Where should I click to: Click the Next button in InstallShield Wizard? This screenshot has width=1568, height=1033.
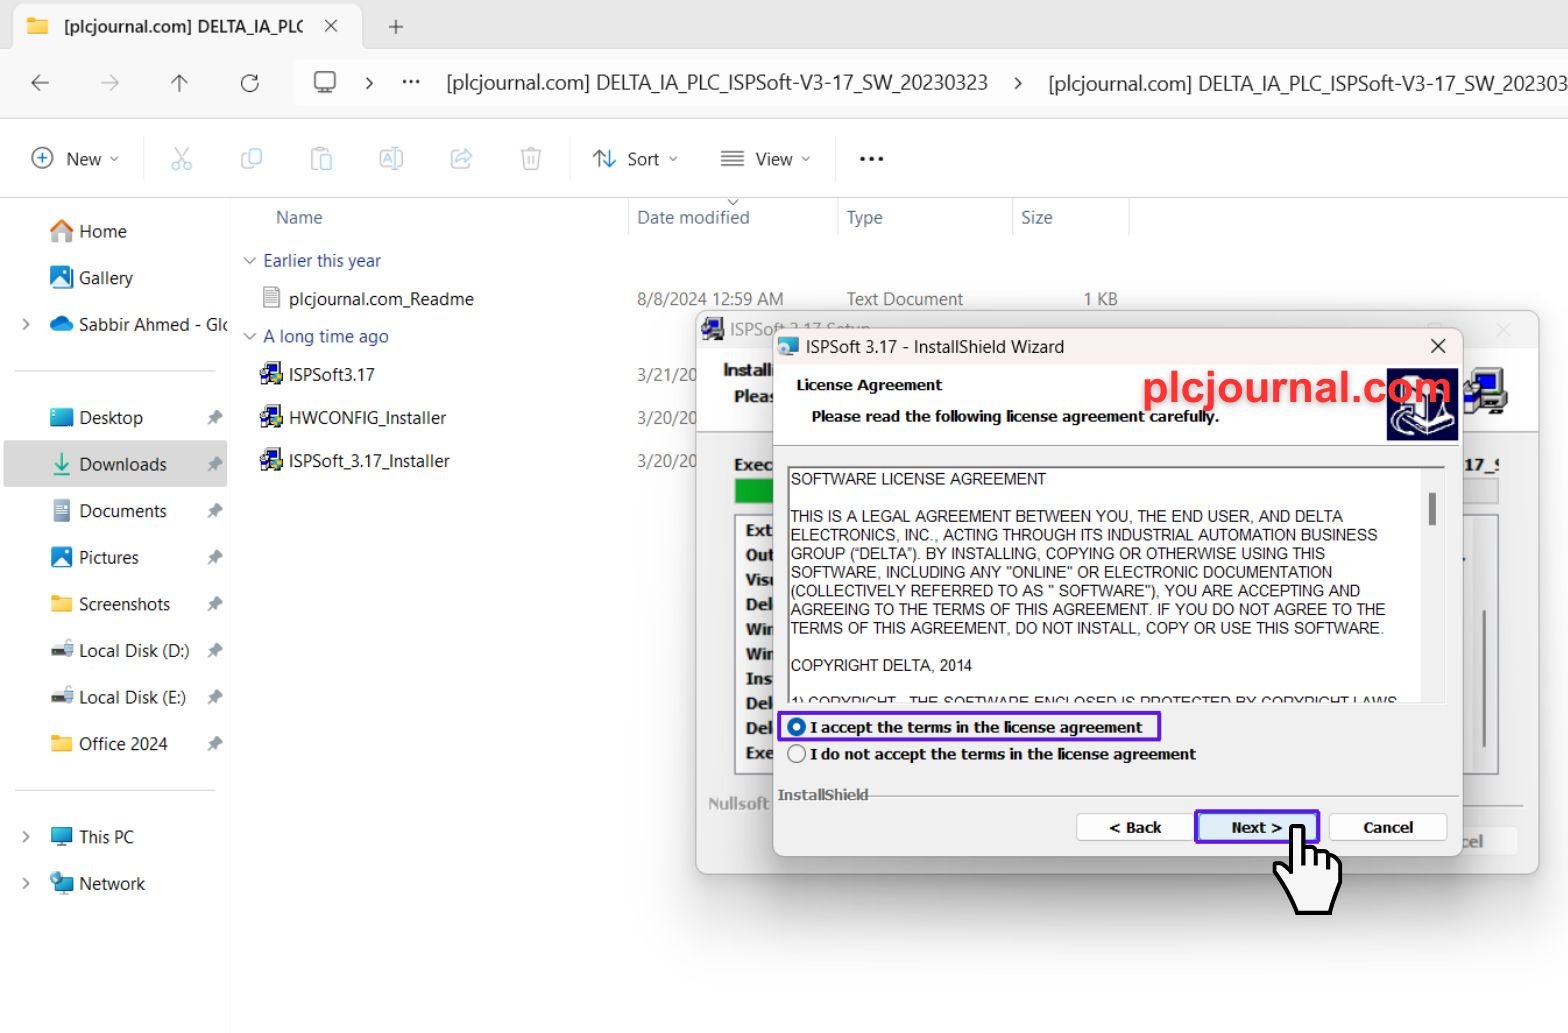(1257, 827)
